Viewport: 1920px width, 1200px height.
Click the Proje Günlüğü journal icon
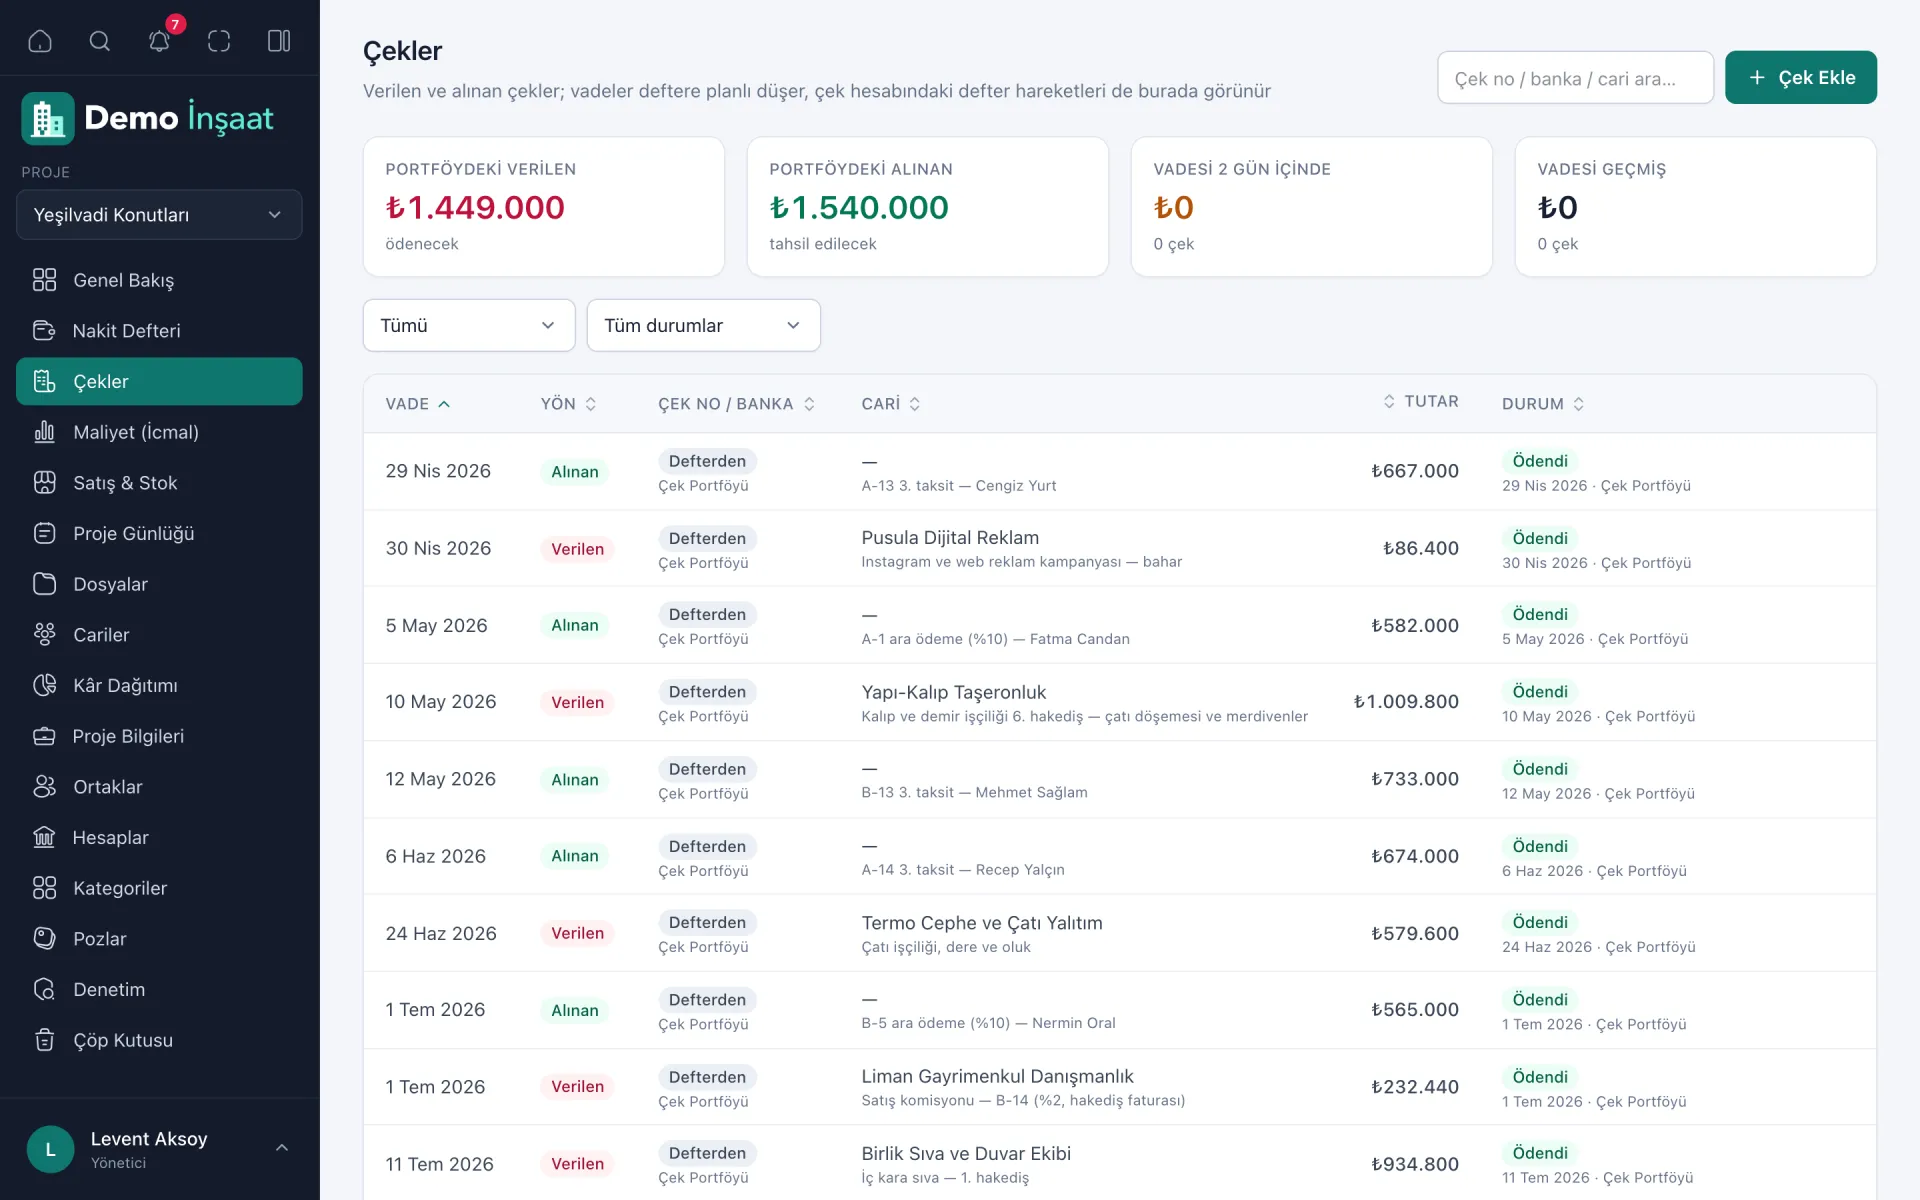pyautogui.click(x=44, y=533)
